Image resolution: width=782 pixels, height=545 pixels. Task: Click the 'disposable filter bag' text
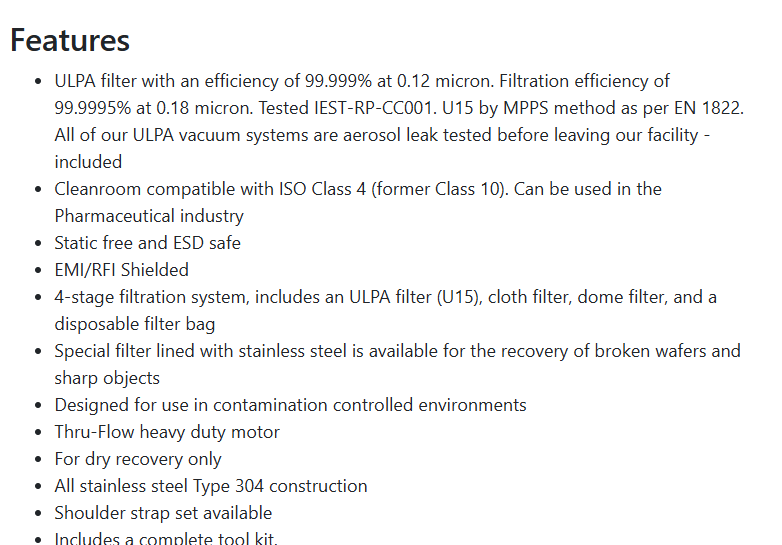[x=135, y=324]
